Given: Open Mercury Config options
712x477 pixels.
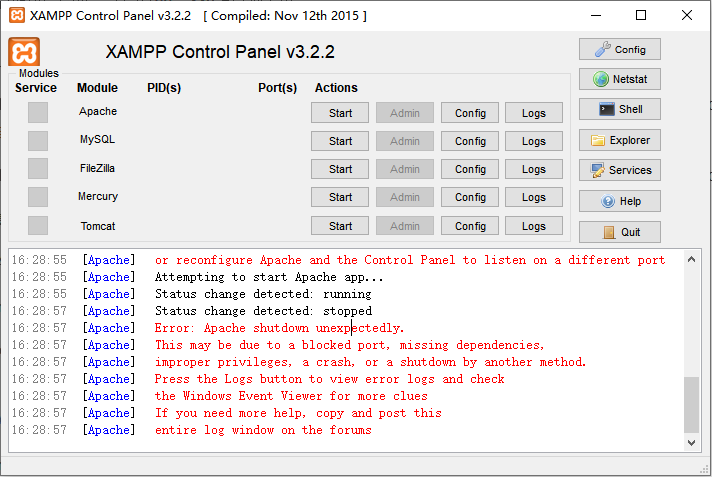Looking at the screenshot, I should click(x=470, y=197).
